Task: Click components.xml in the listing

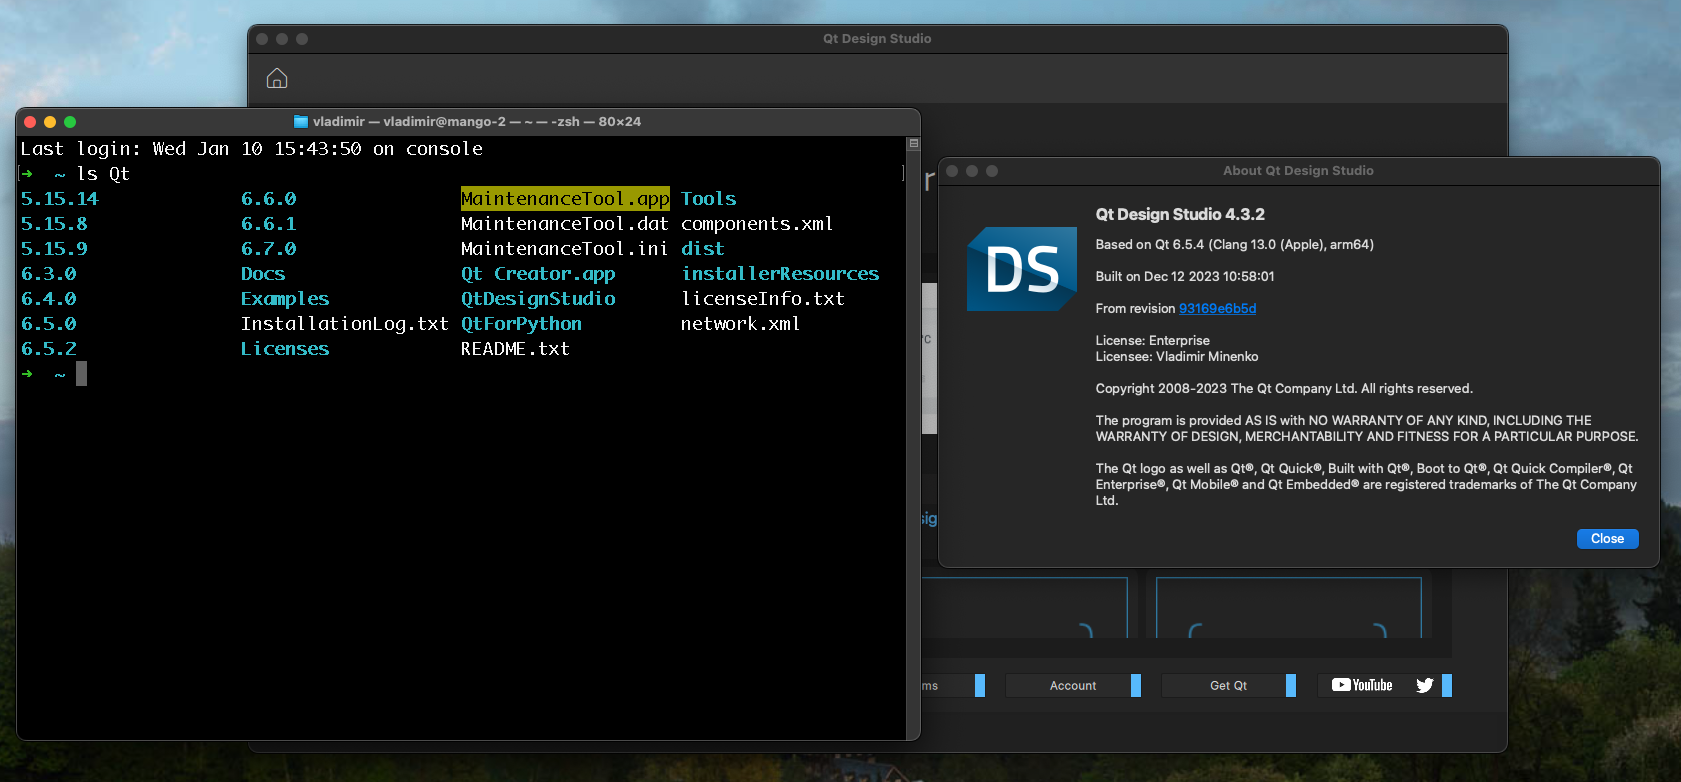Action: [x=757, y=224]
